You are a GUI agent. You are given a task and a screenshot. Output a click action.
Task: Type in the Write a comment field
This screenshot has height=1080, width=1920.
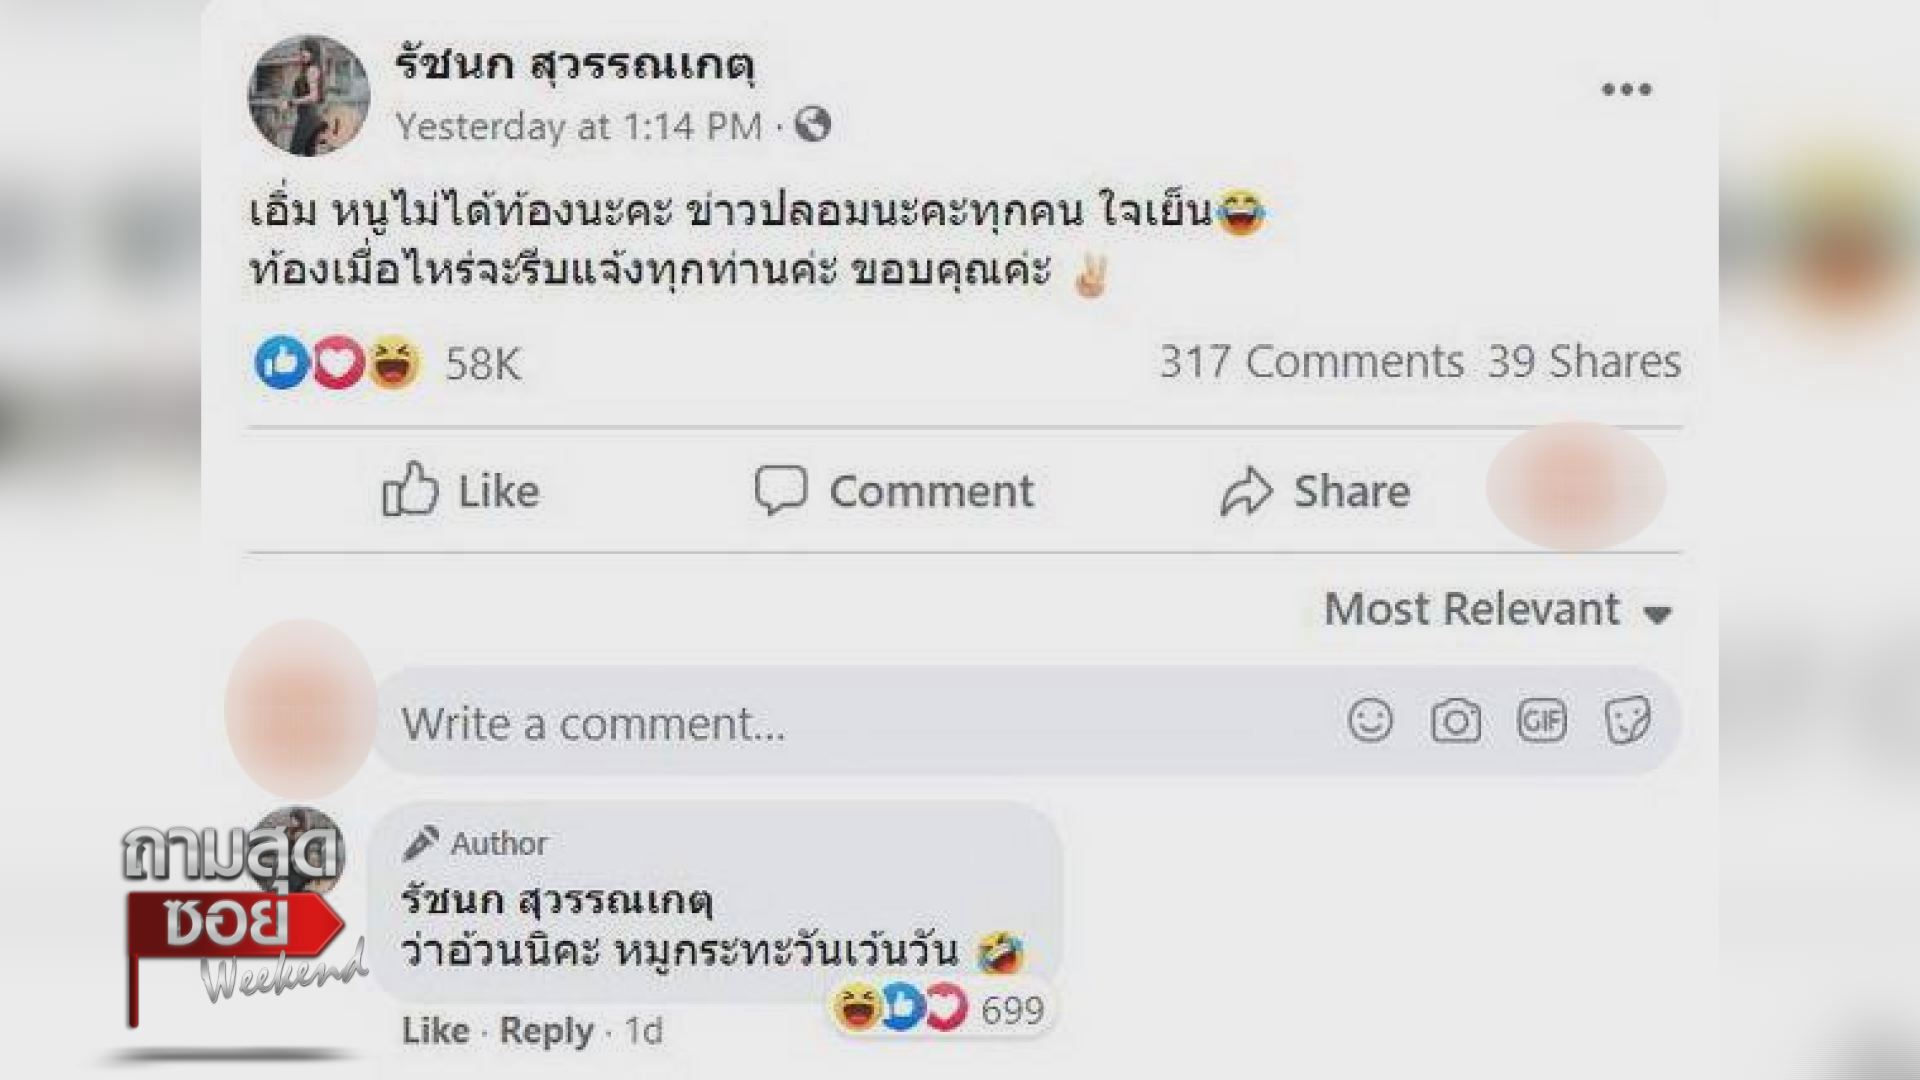(x=850, y=723)
